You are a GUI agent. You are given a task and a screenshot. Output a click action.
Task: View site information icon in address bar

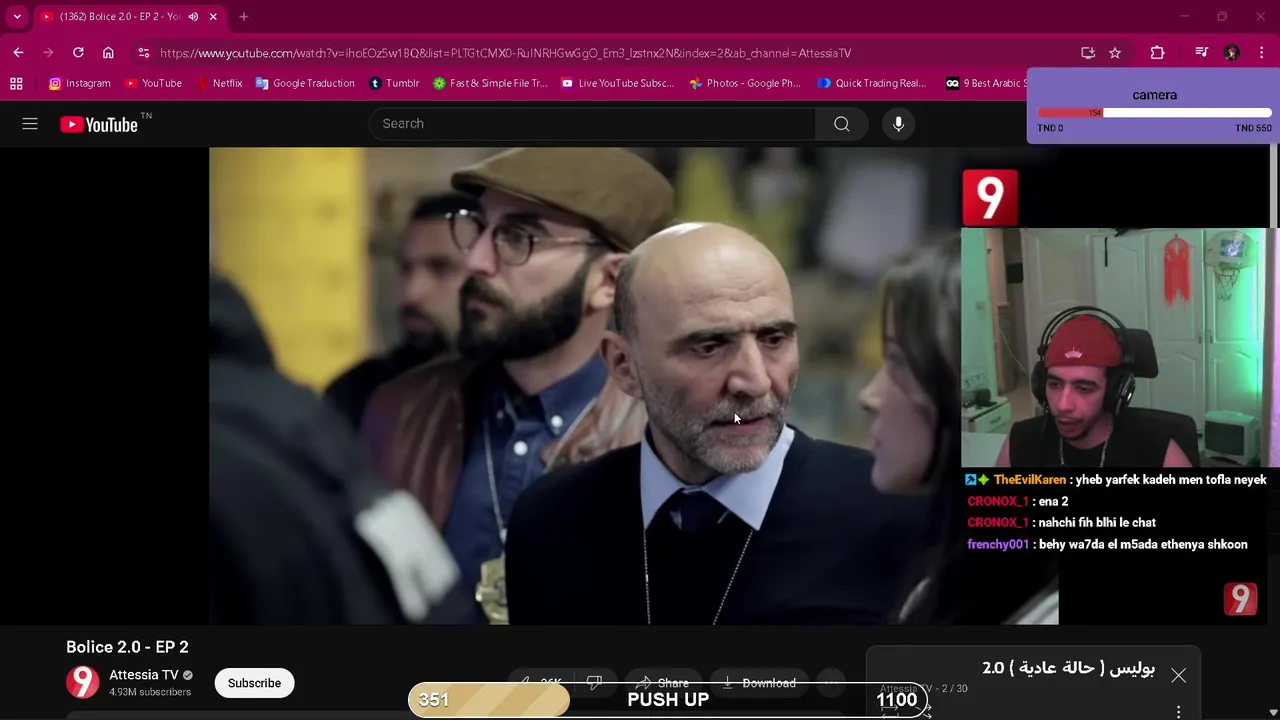click(x=144, y=53)
